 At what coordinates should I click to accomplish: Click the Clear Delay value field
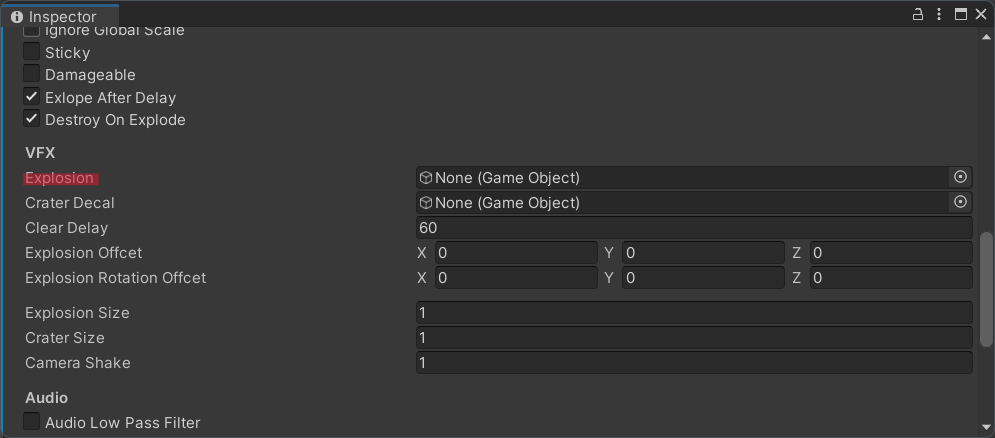click(x=694, y=227)
